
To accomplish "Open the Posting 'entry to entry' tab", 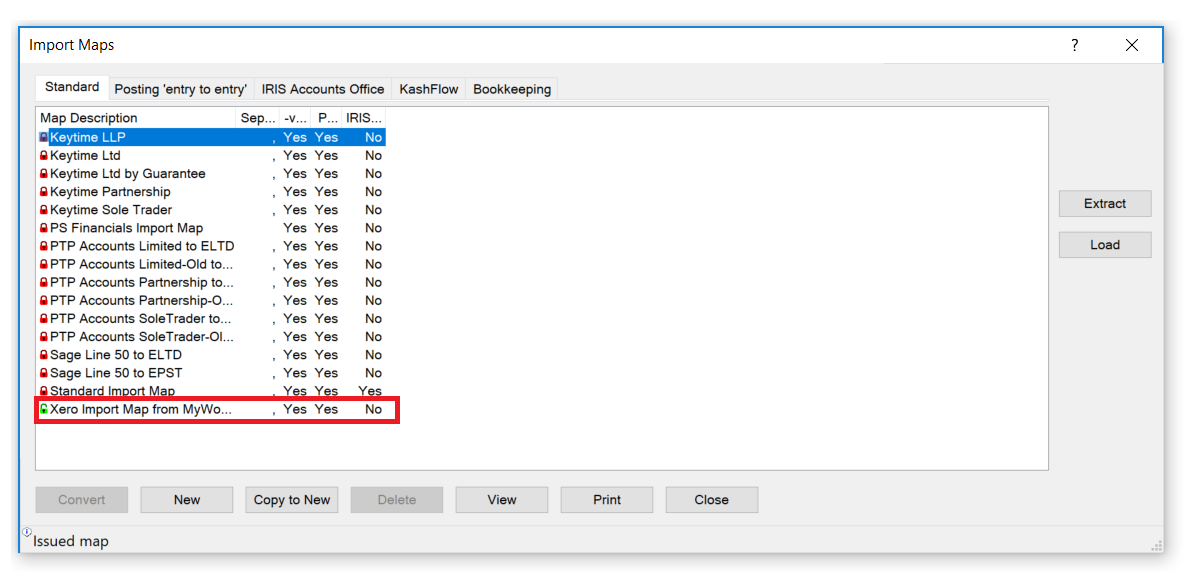I will pos(181,89).
